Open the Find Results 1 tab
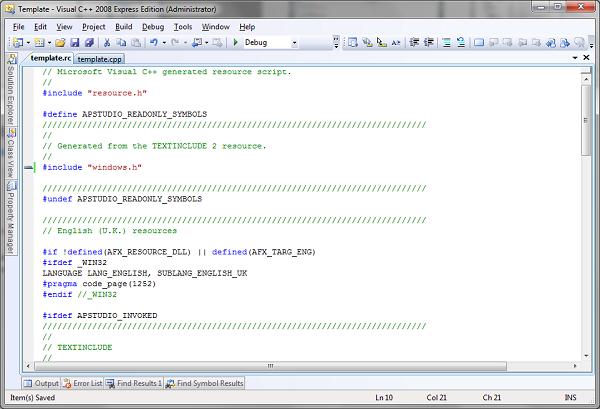This screenshot has width=600, height=409. (x=134, y=383)
